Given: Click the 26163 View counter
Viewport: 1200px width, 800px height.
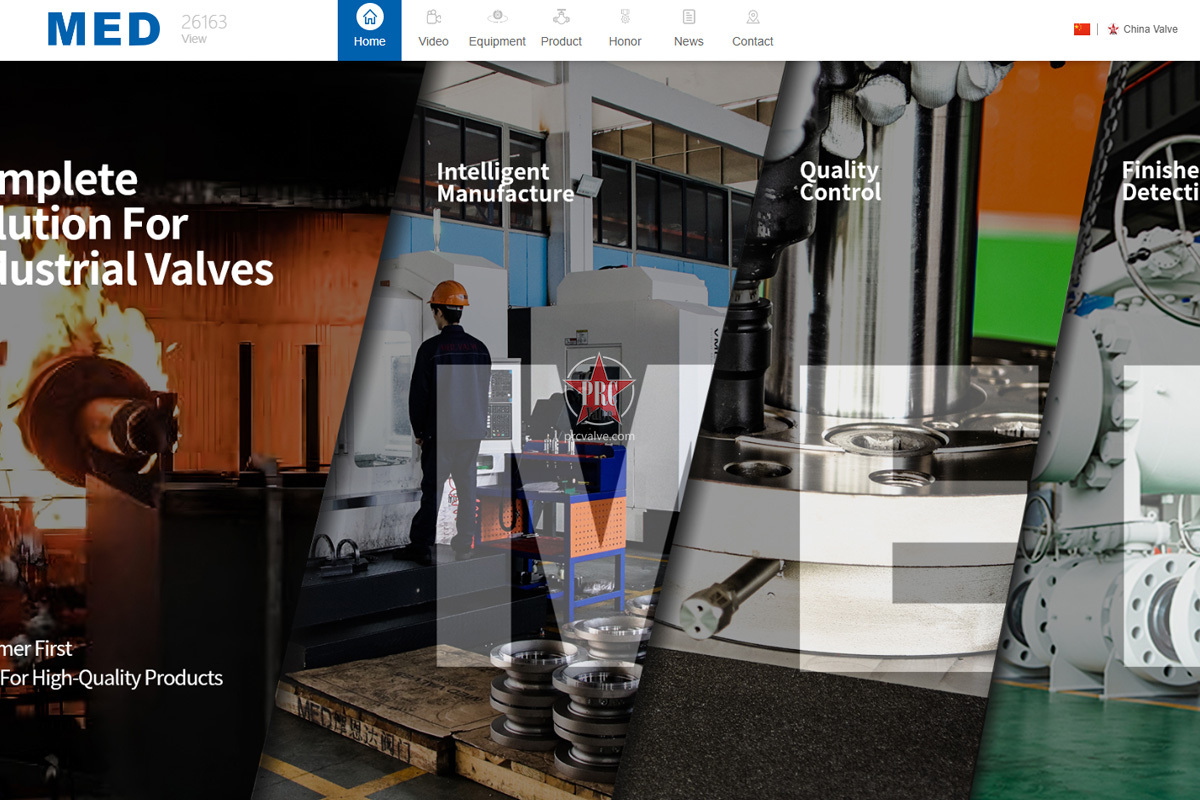Looking at the screenshot, I should 203,29.
